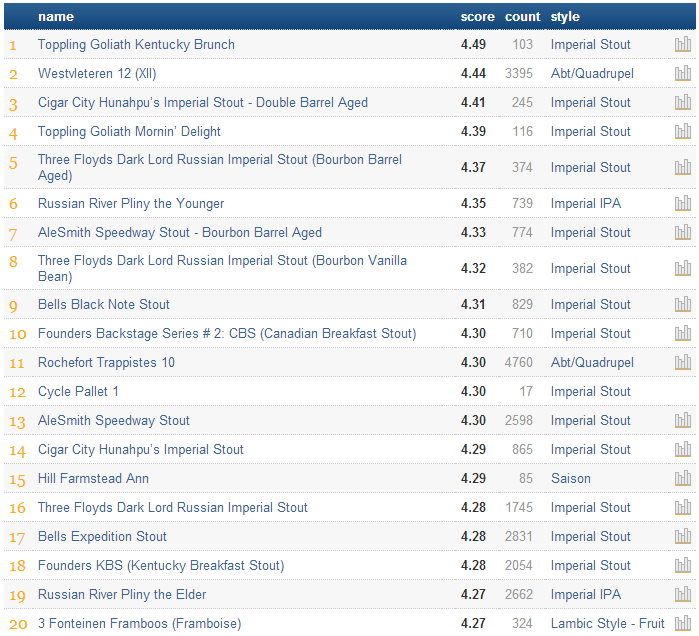Open chart icon for Bells Black Note Stout
Viewport: 699px width, 636px height.
pos(683,304)
